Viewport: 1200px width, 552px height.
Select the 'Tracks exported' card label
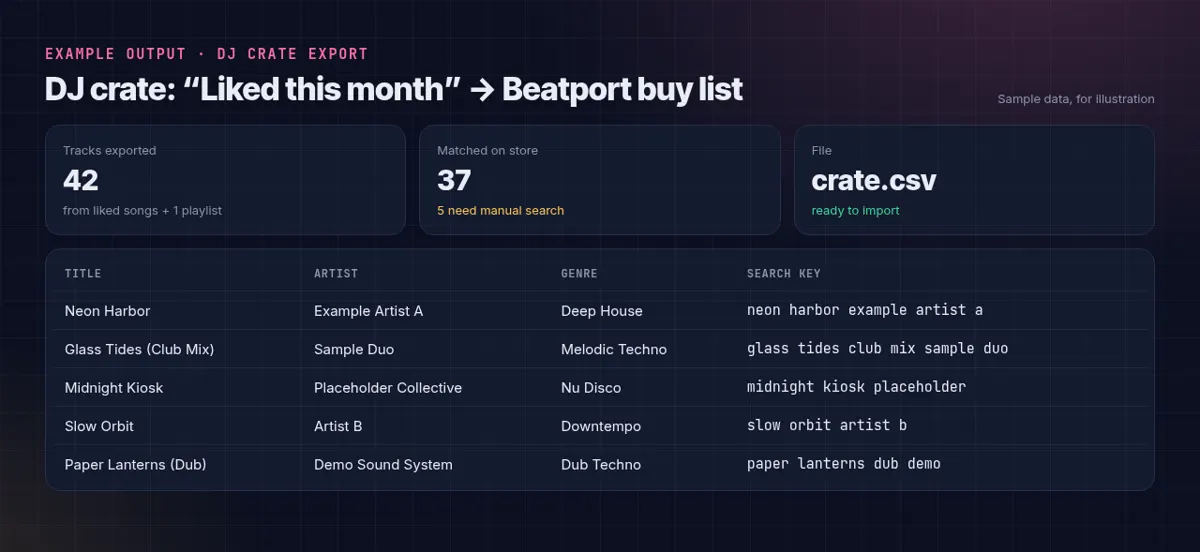click(110, 151)
